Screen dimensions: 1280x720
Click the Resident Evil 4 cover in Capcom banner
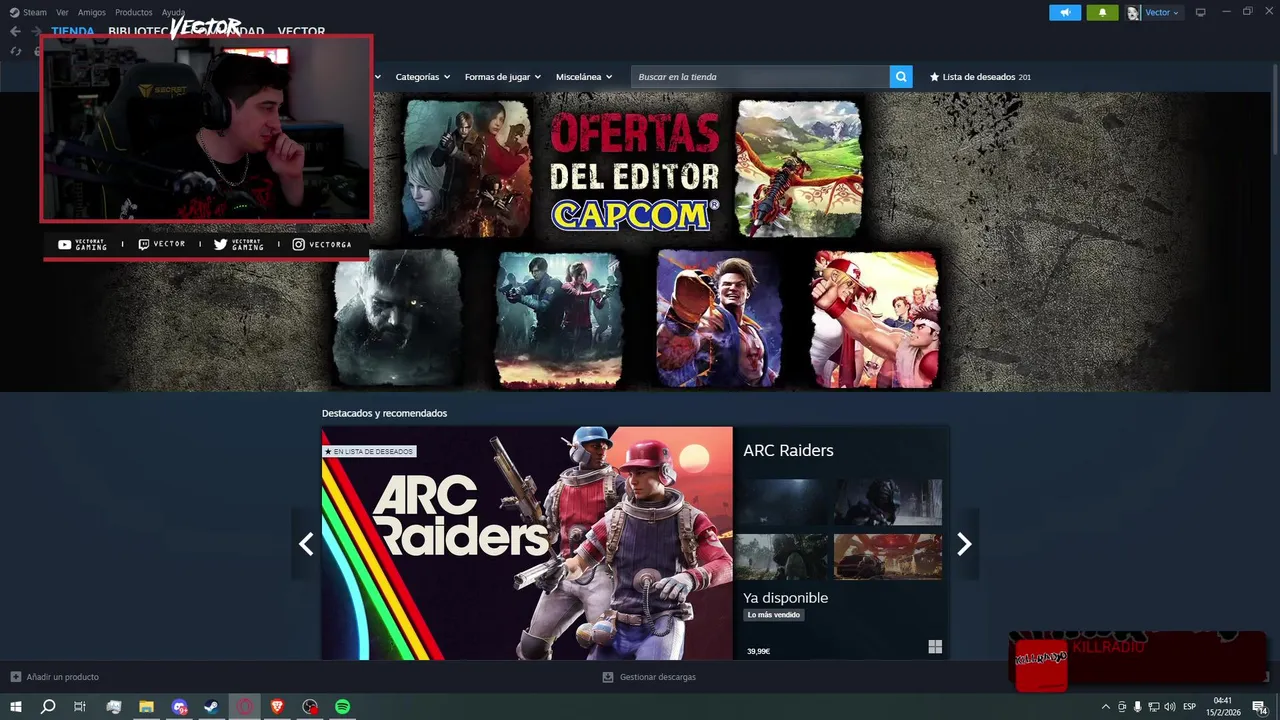click(x=468, y=168)
